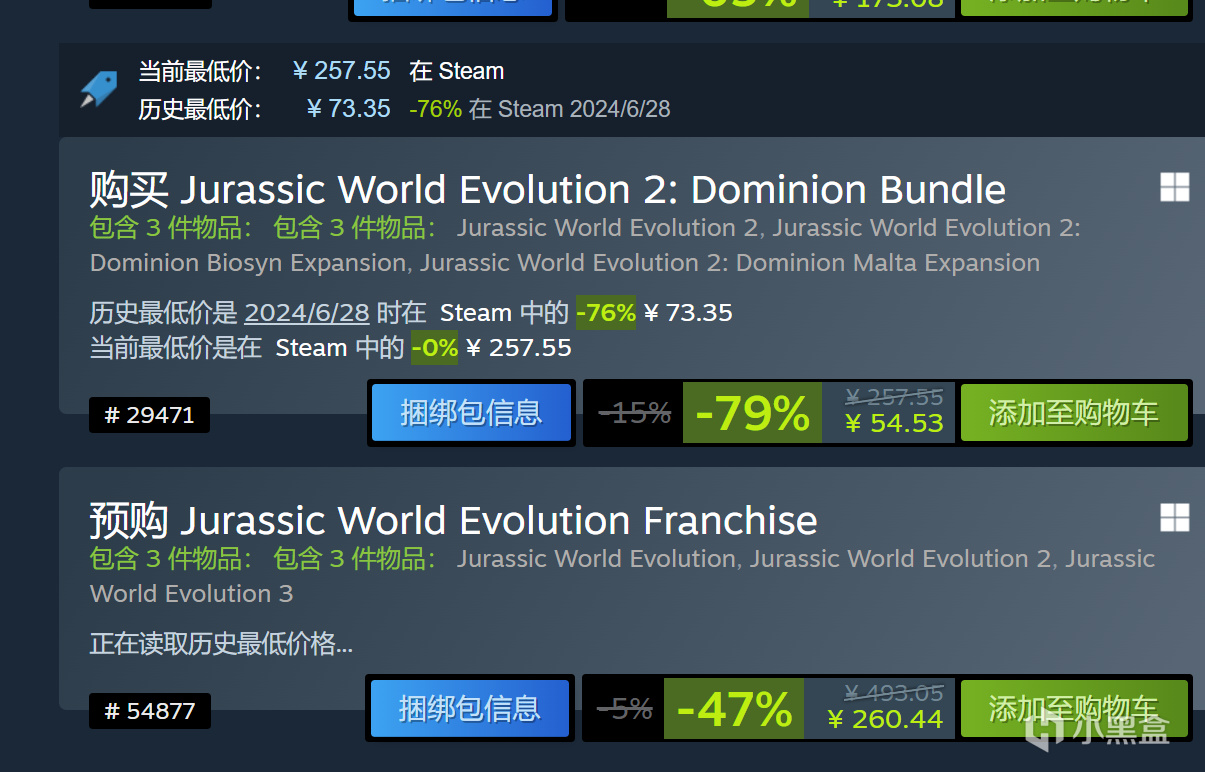Click the ¥ 54.53 discounted price
1205x772 pixels.
[893, 424]
